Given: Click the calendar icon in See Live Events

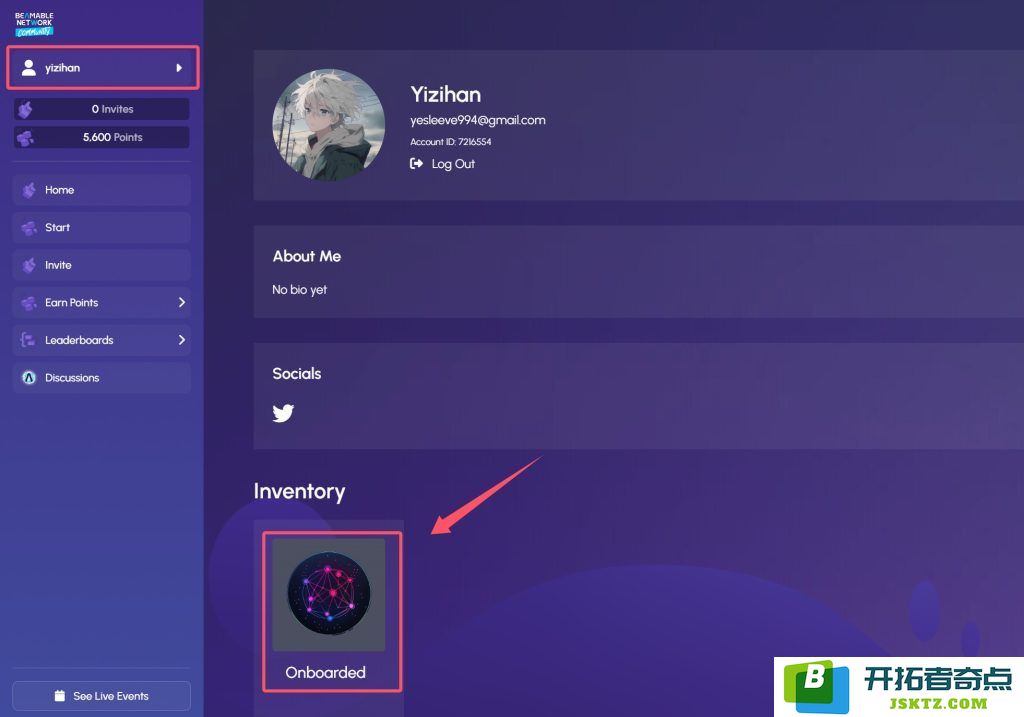Looking at the screenshot, I should [x=59, y=695].
